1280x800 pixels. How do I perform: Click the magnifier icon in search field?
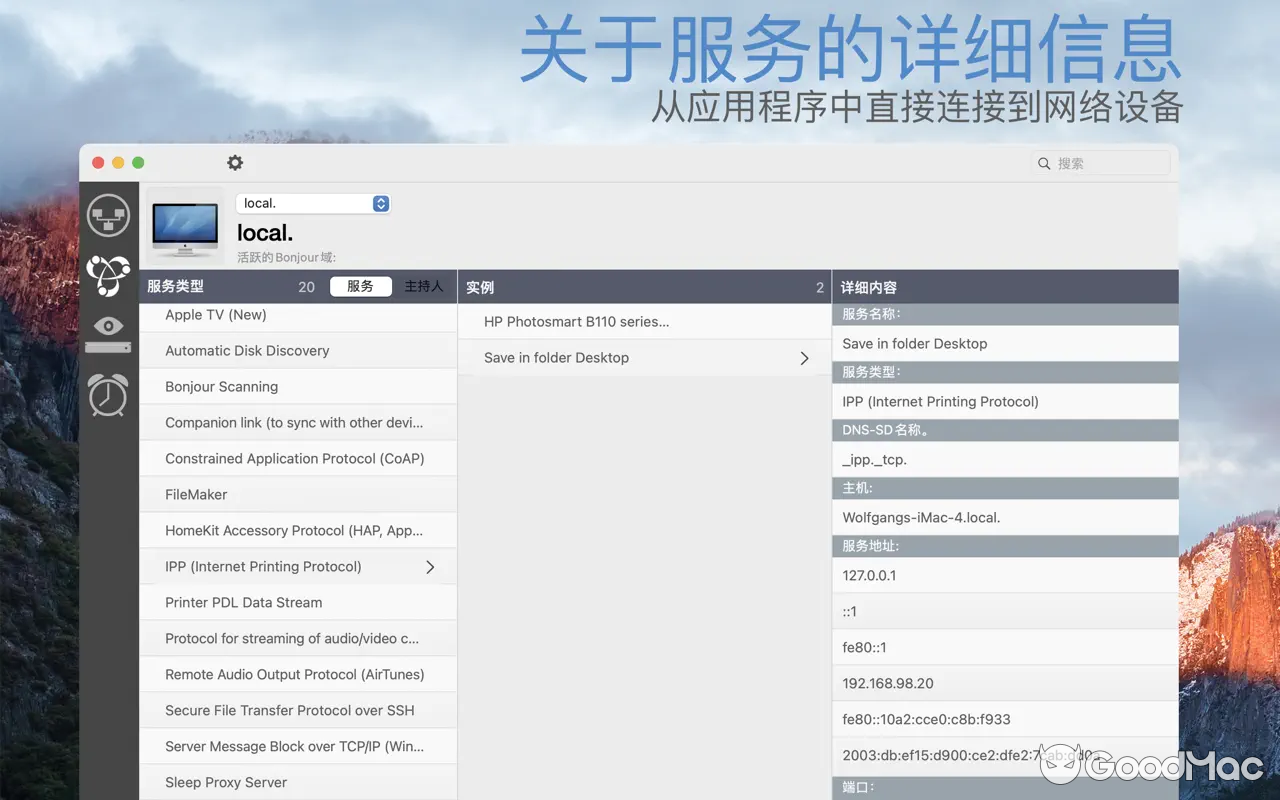(1043, 162)
